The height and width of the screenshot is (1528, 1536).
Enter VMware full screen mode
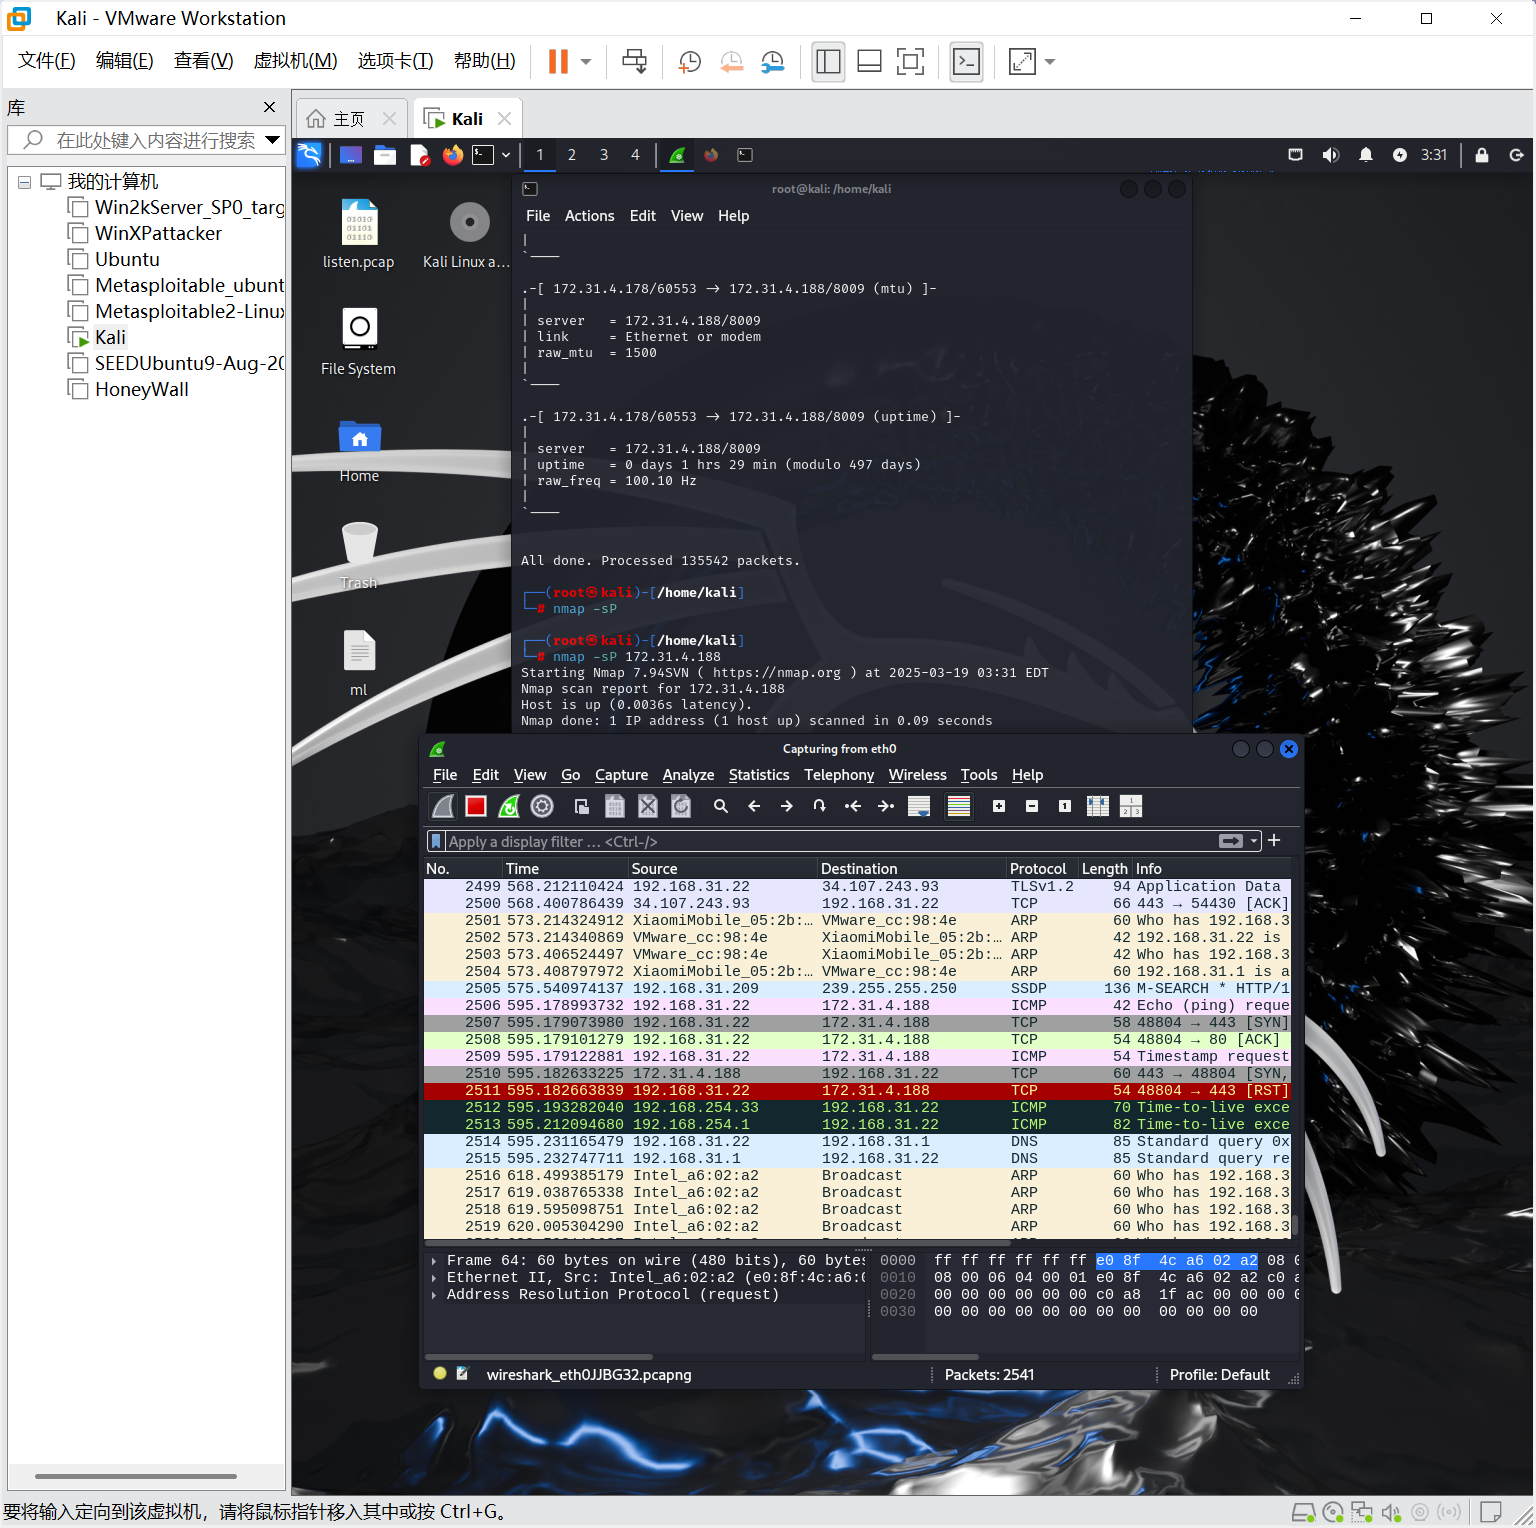(x=910, y=62)
